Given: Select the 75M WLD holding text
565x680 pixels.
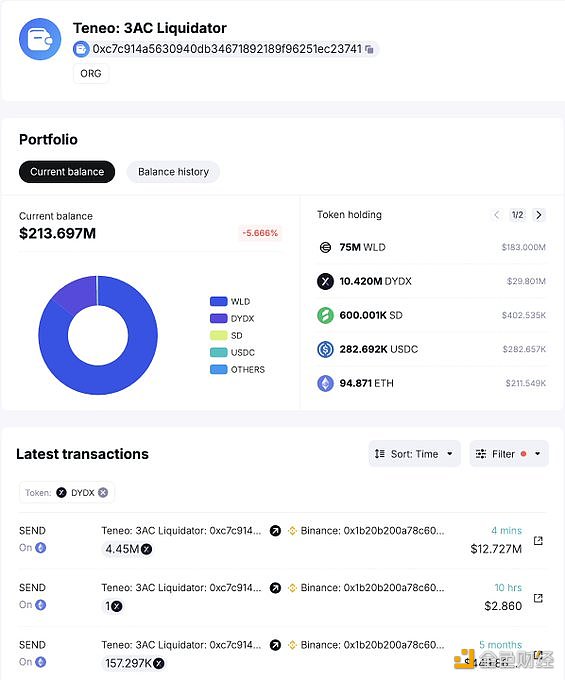Looking at the screenshot, I should coord(363,247).
